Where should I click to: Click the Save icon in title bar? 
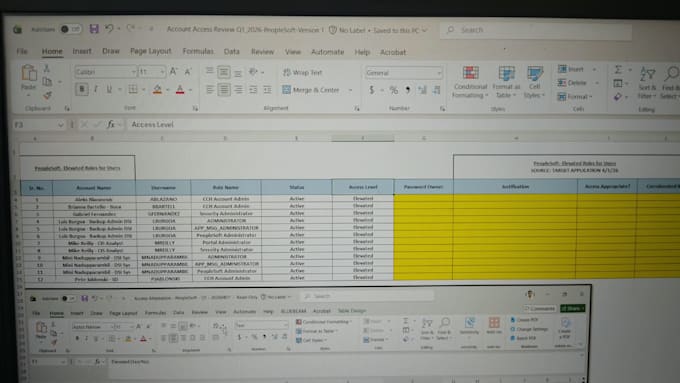click(x=94, y=29)
